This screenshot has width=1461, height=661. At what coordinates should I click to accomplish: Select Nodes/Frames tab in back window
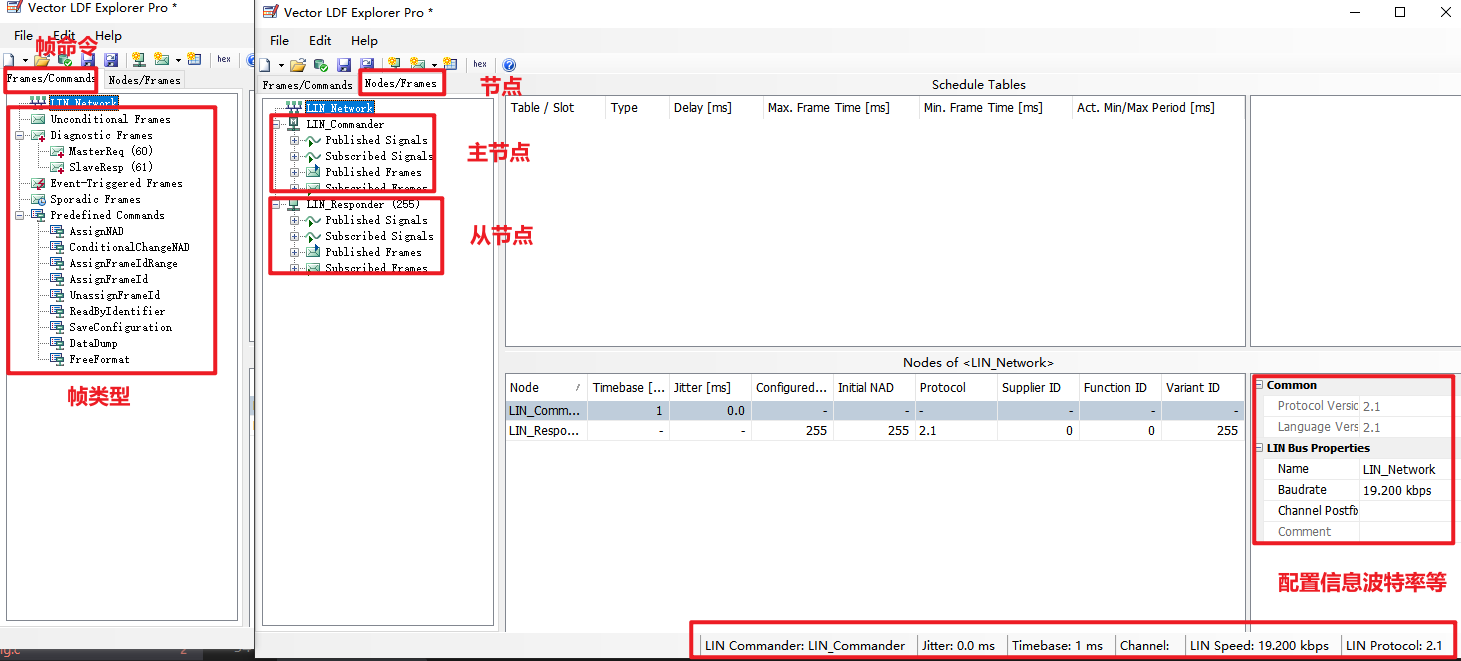[x=144, y=80]
